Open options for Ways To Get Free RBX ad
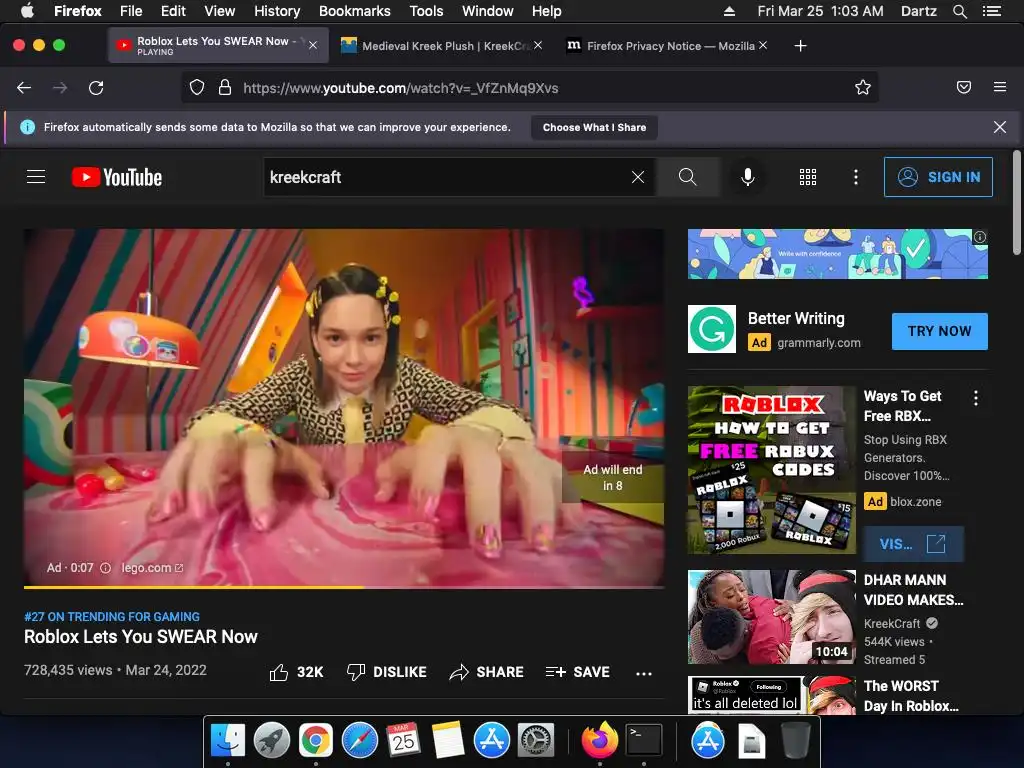 (976, 398)
